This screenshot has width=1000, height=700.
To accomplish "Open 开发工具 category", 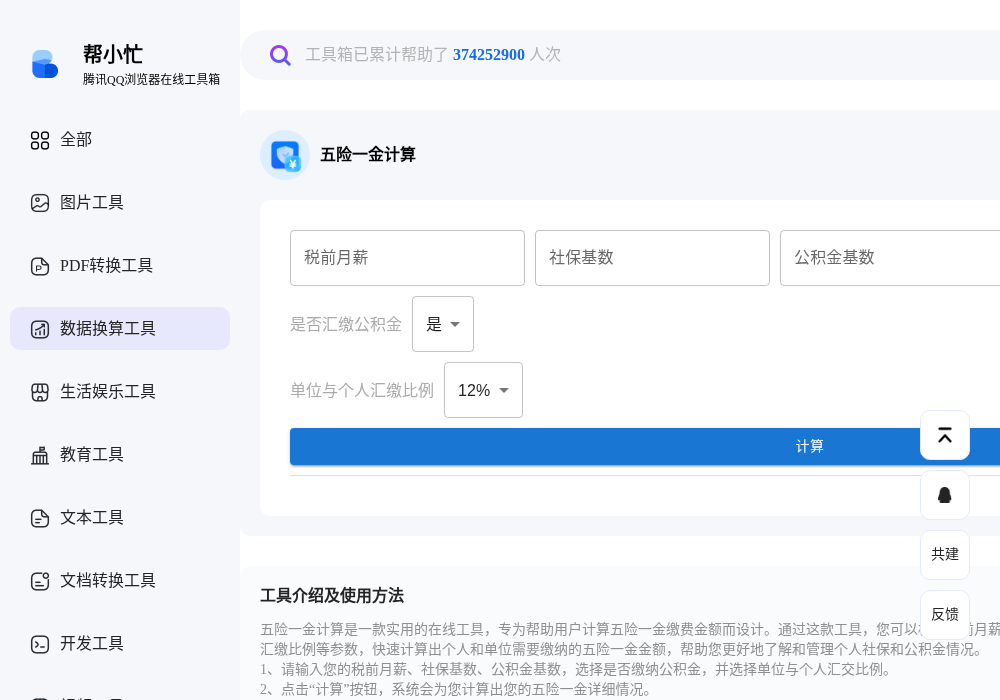I will pos(120,644).
